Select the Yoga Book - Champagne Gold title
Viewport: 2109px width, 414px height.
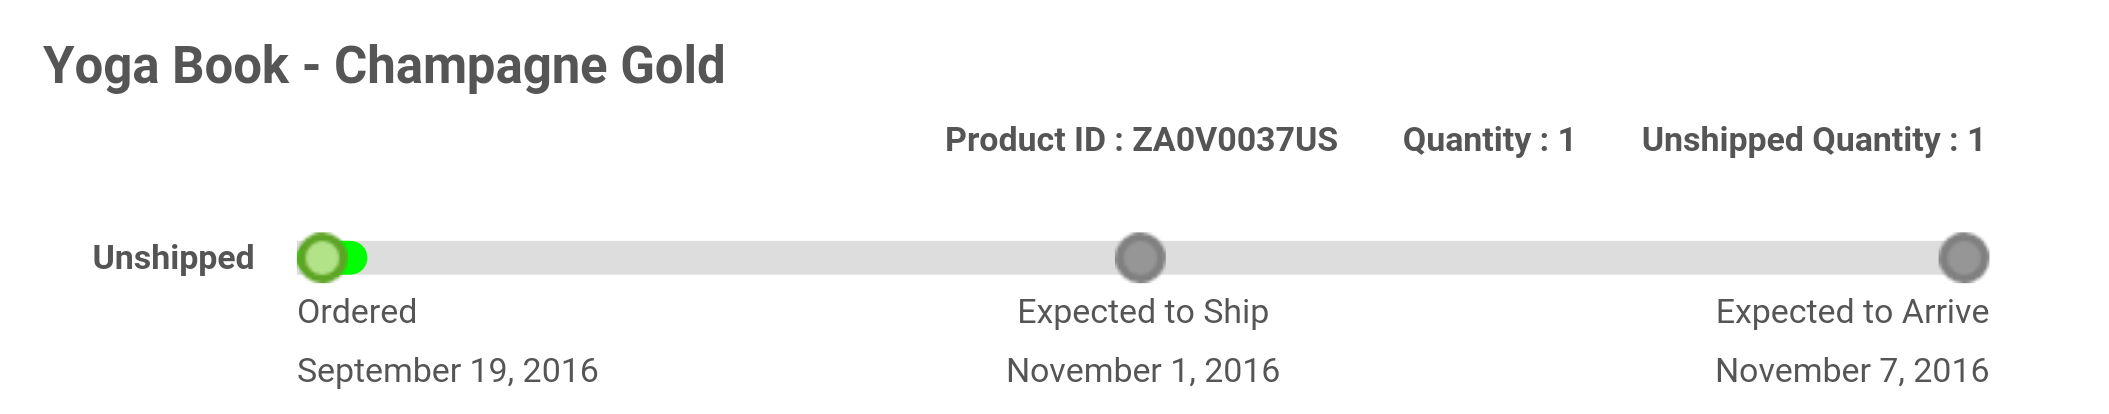click(x=384, y=66)
